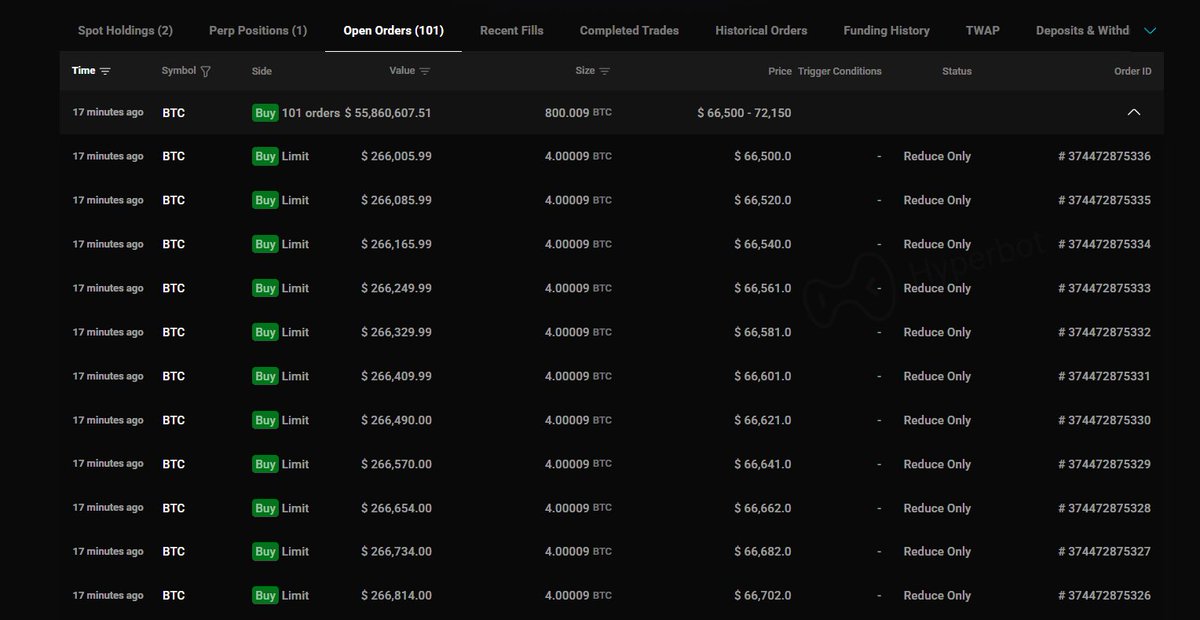Sort by the Value column icon

425,71
